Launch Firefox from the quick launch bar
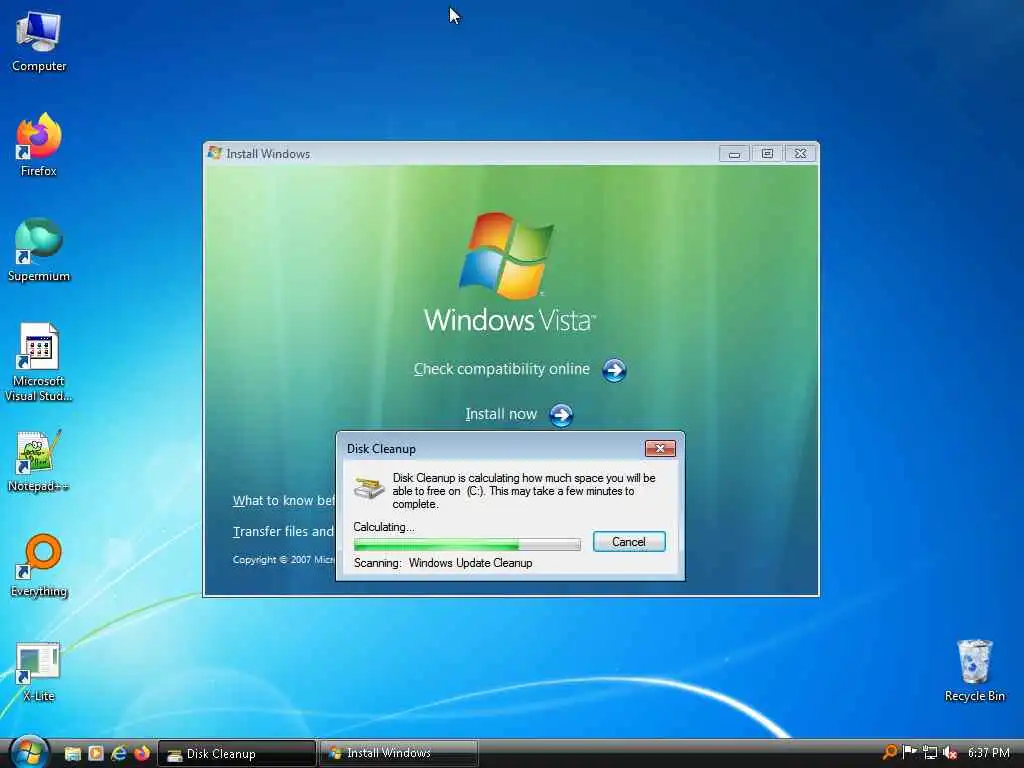Screen dimensions: 1024x768 [142, 754]
